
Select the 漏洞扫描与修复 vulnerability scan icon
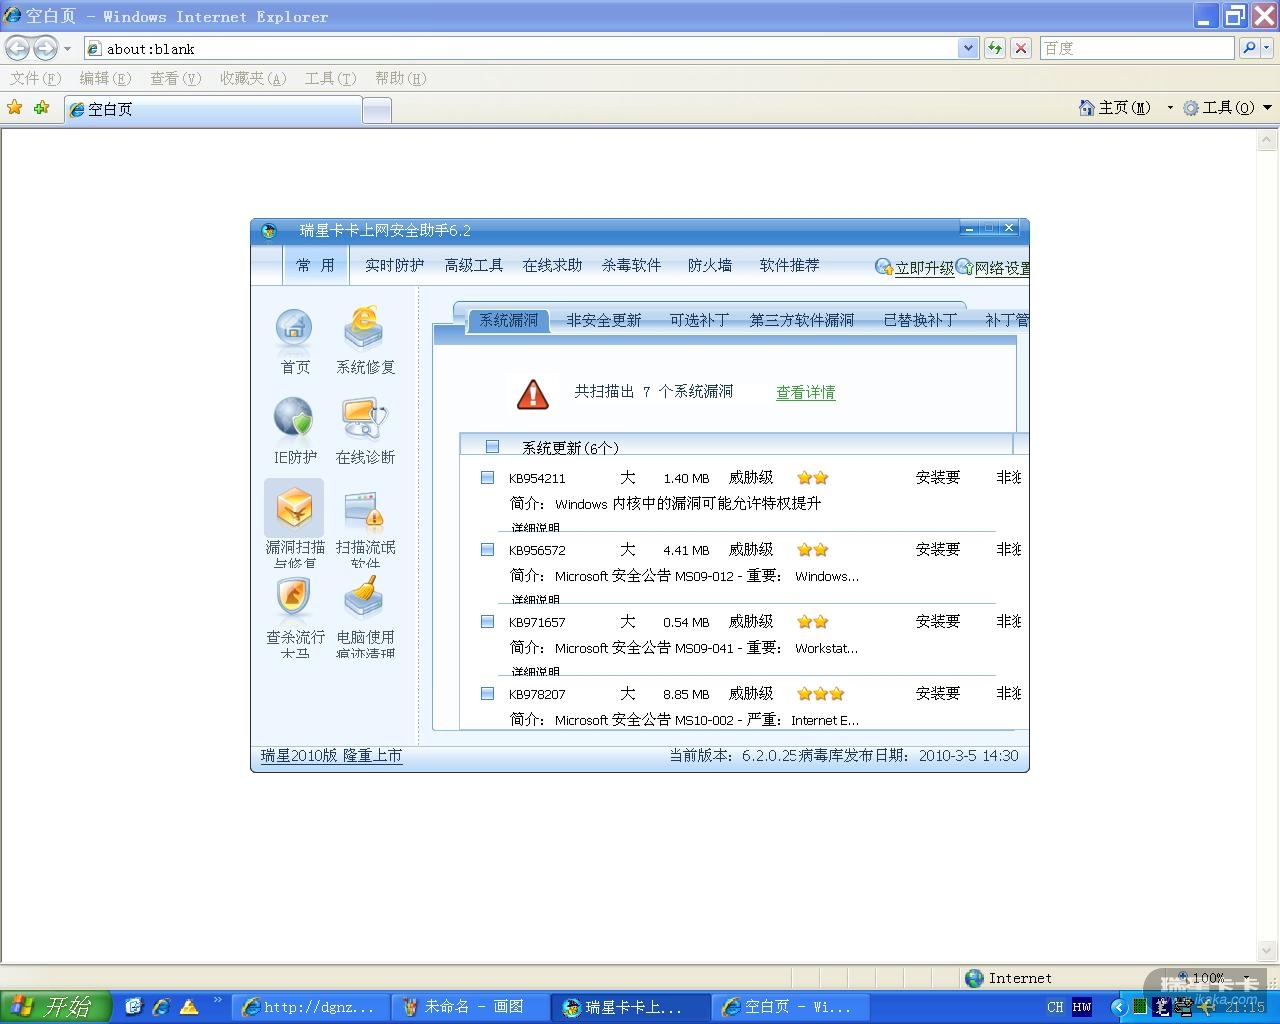[294, 509]
